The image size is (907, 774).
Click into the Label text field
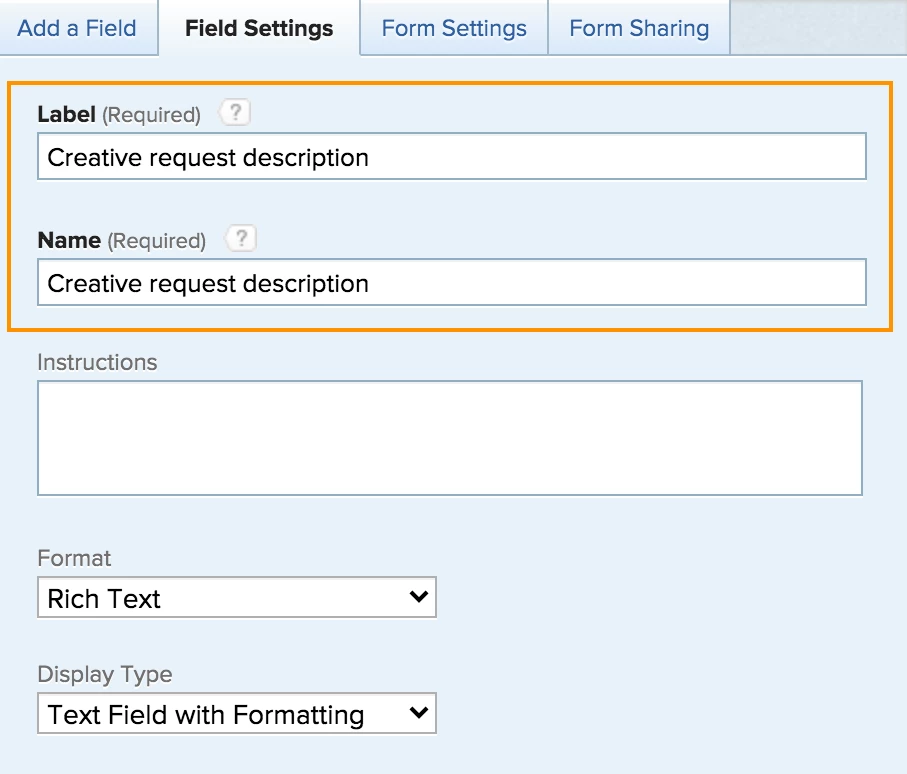tap(452, 158)
